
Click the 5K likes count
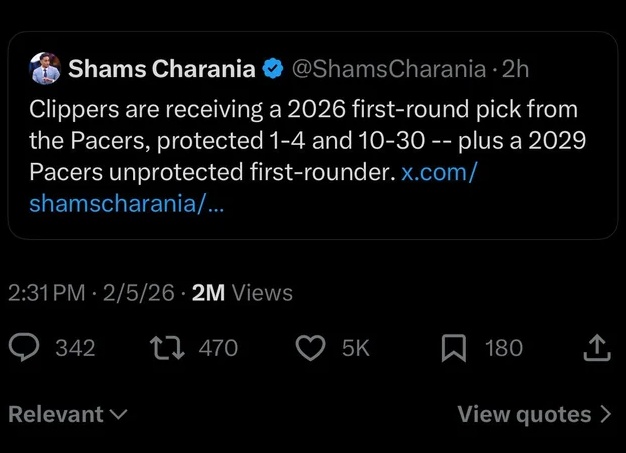click(x=355, y=348)
